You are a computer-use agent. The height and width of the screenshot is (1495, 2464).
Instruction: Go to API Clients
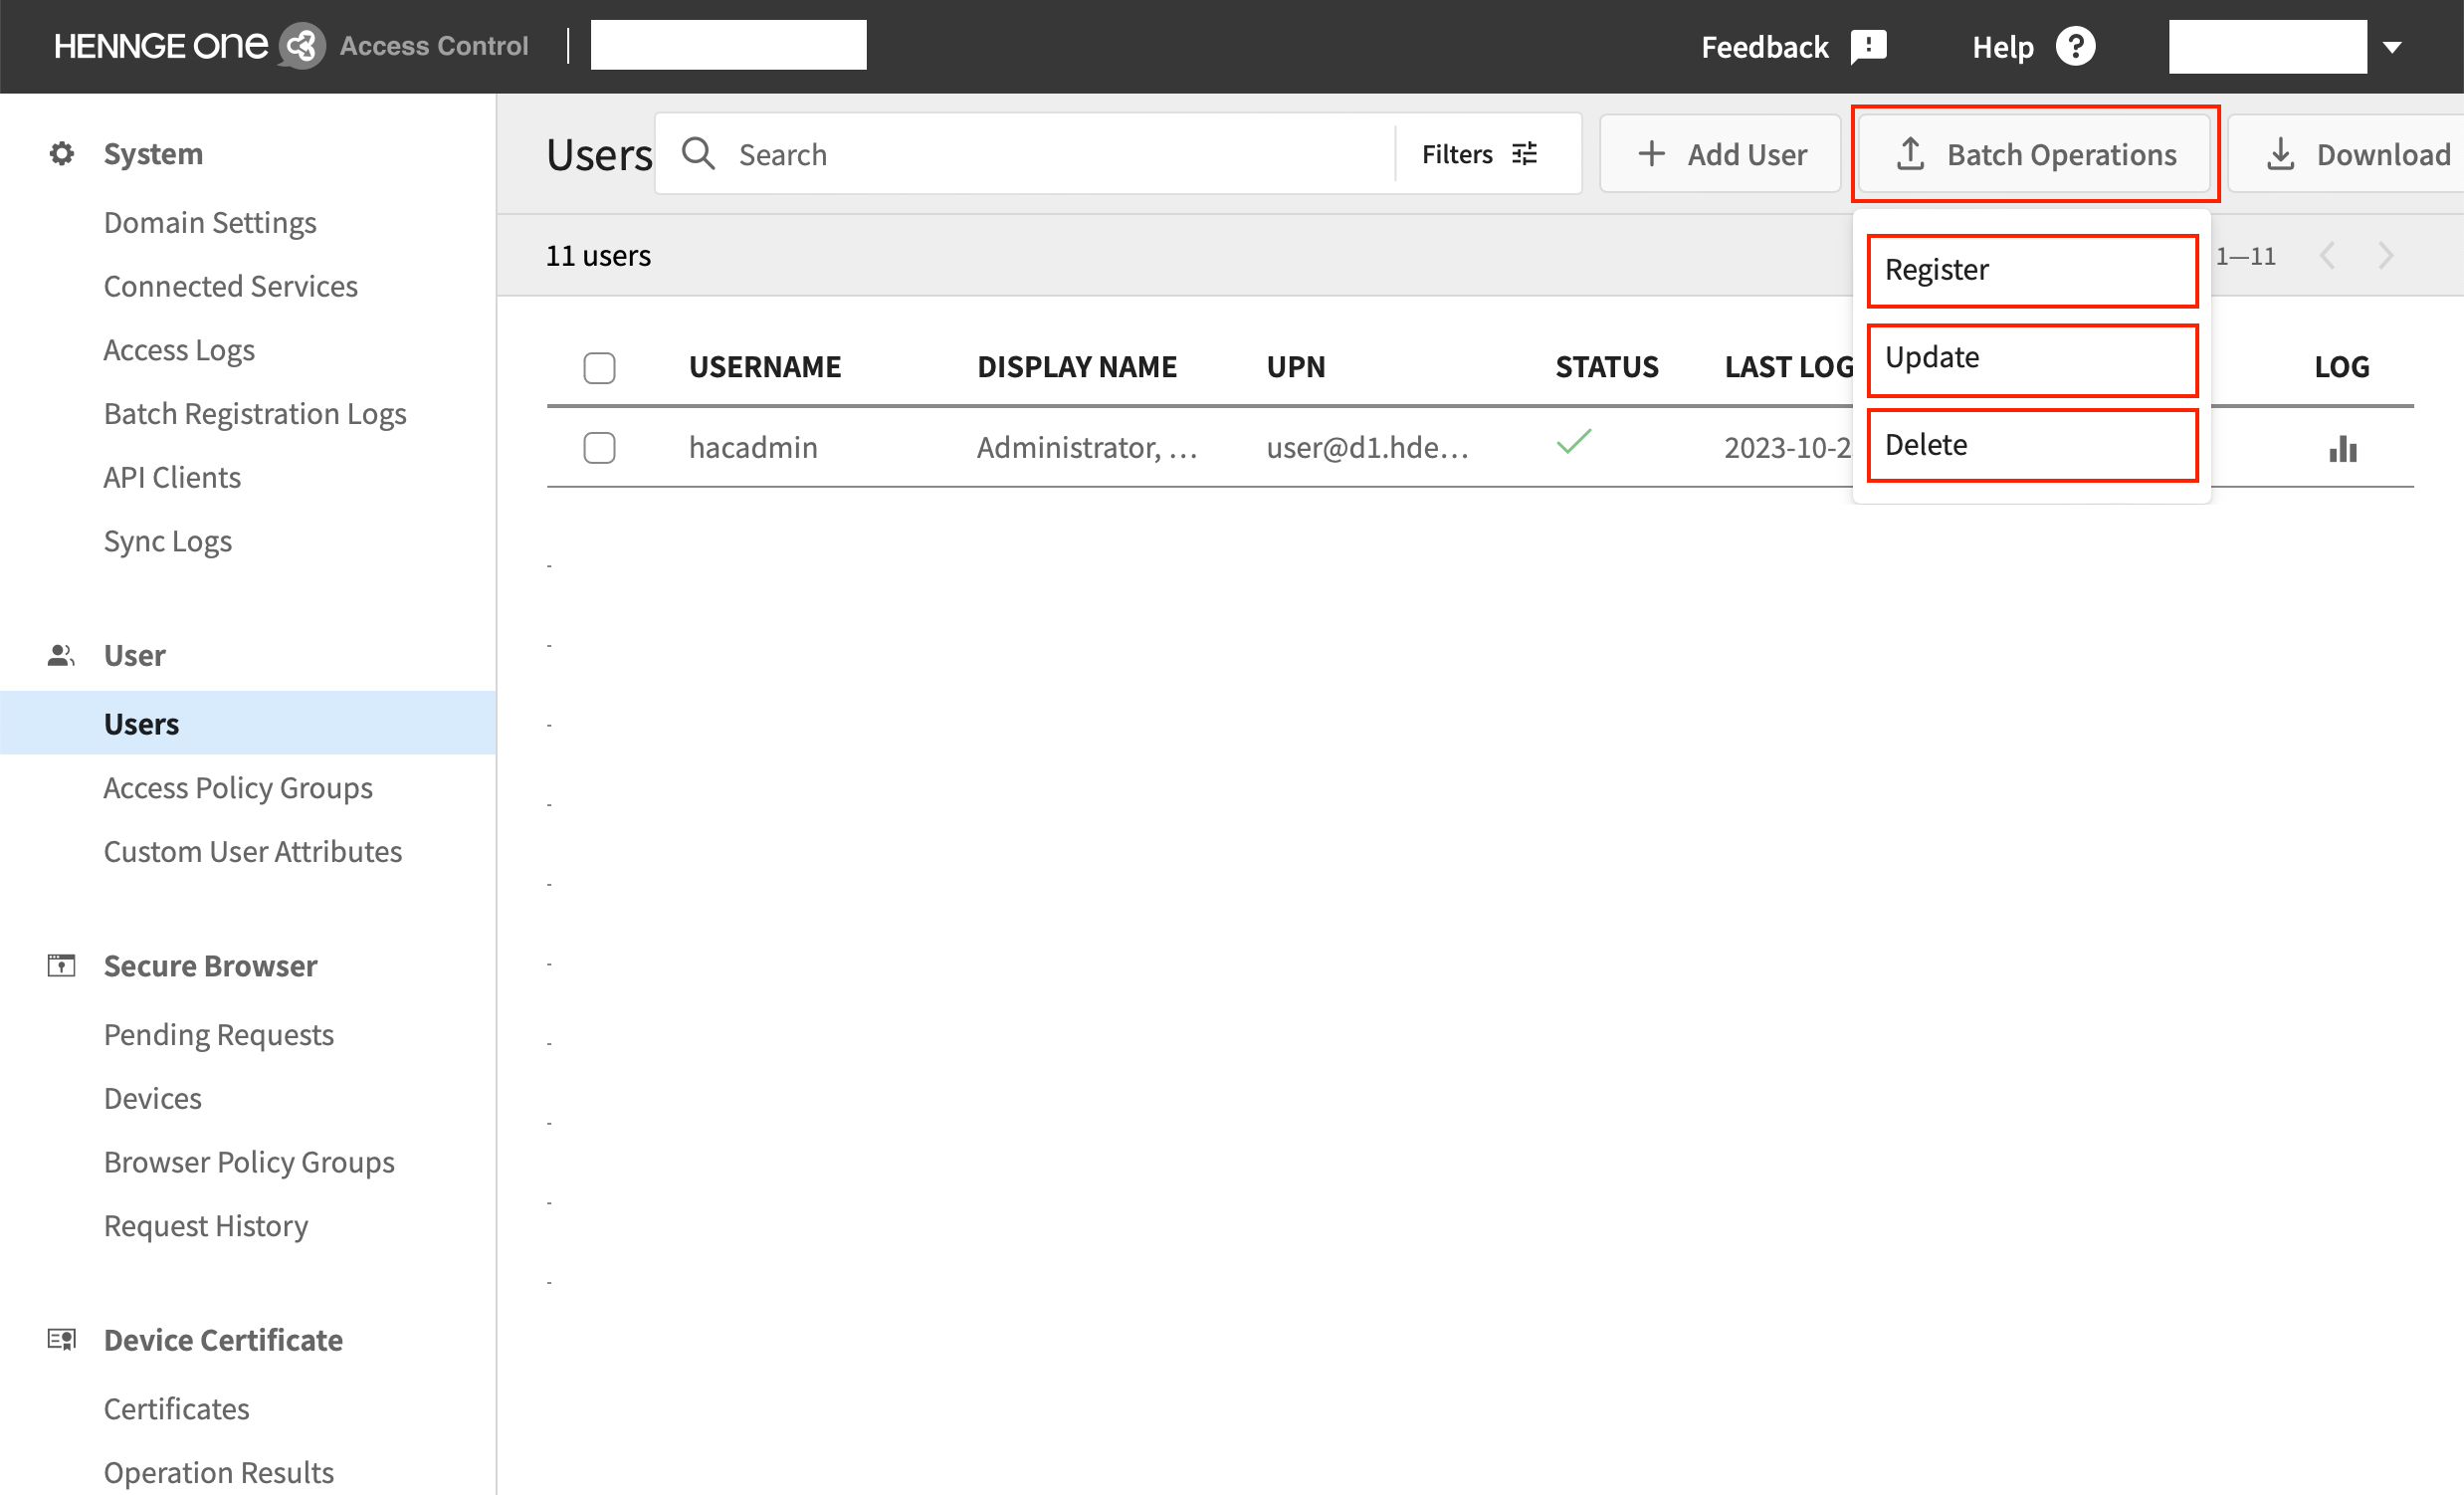point(172,477)
